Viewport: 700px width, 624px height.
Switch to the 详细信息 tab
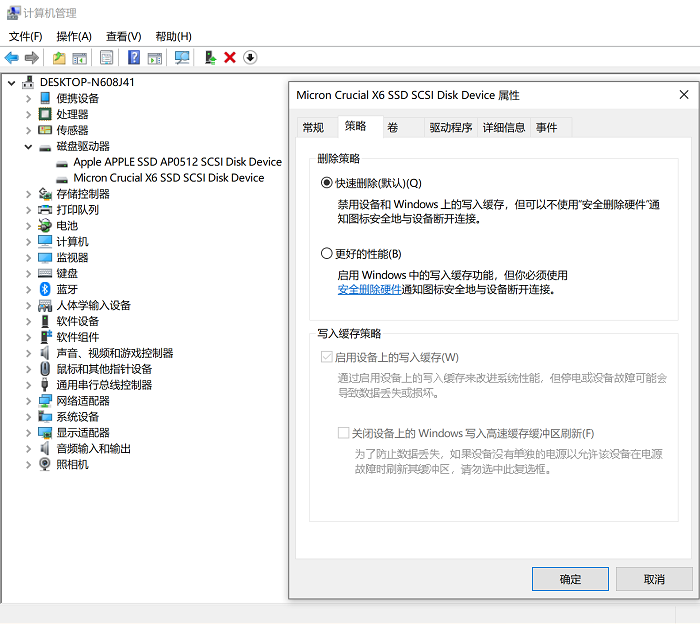[x=504, y=128]
